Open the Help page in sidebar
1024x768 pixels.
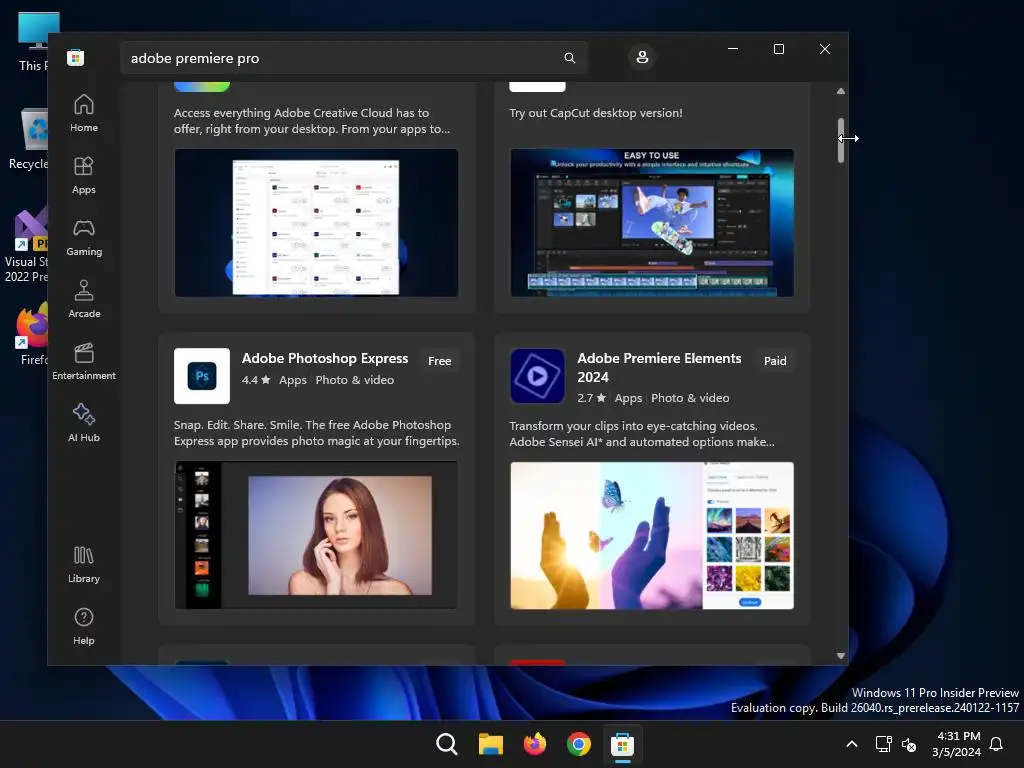(84, 627)
